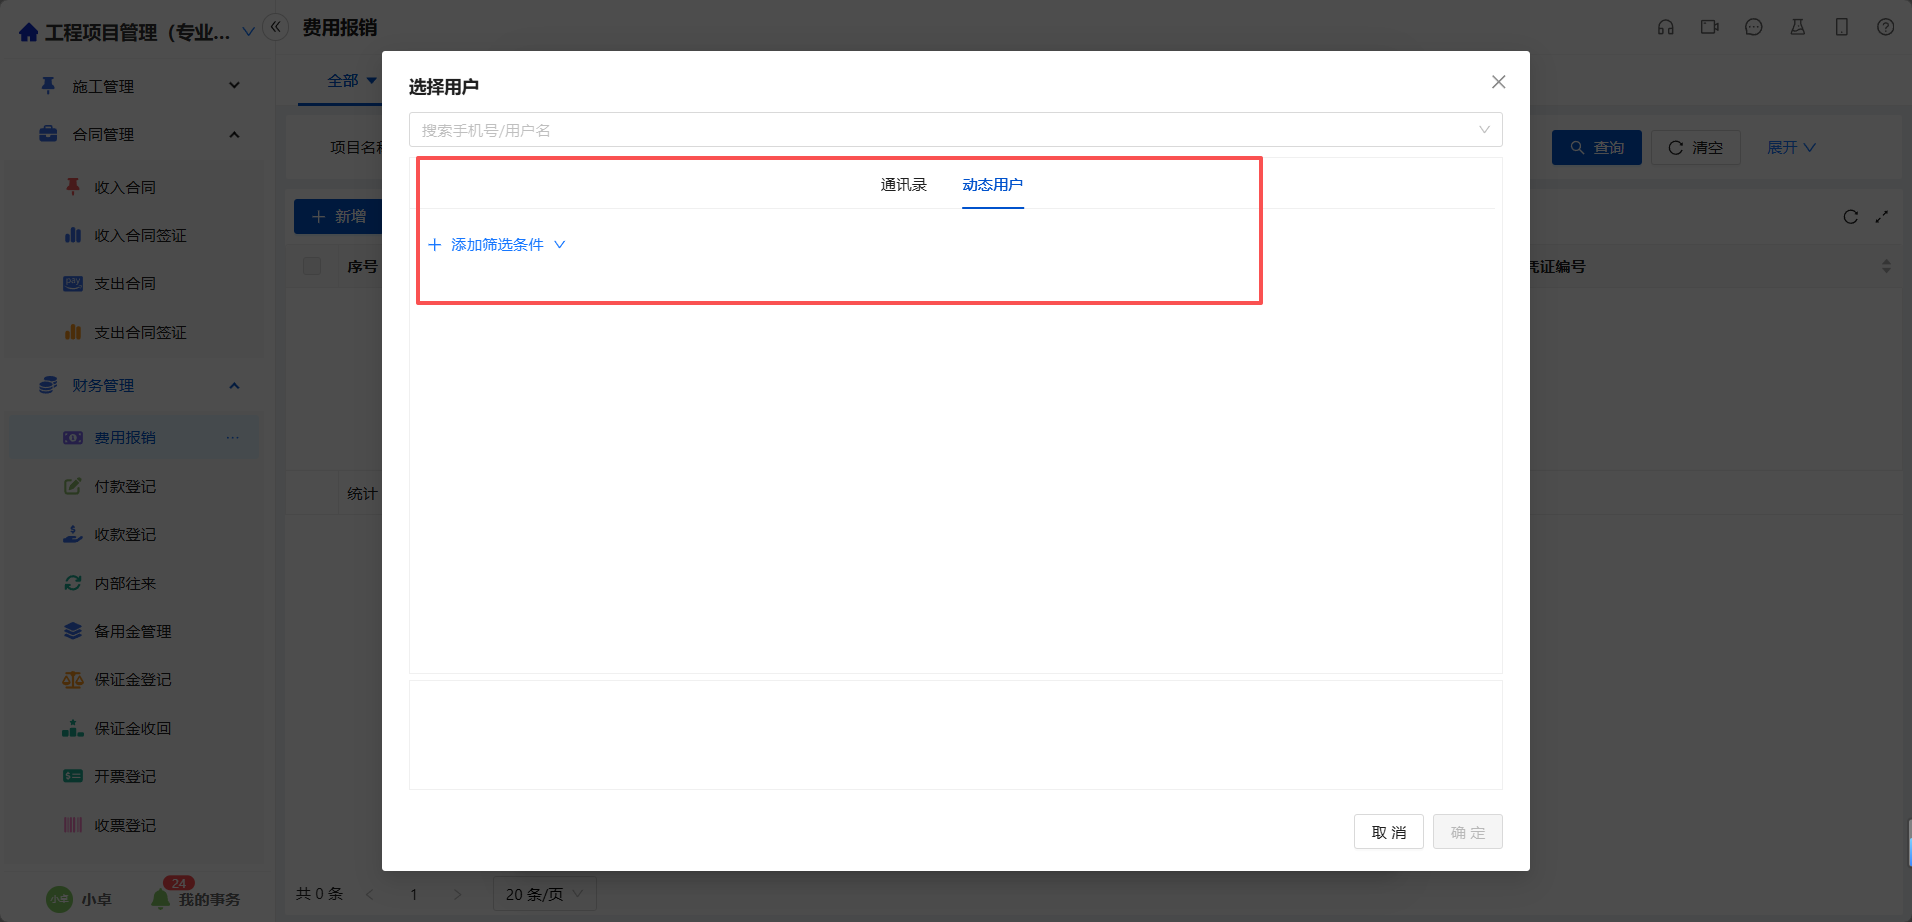
Task: Collapse the 财务管理 menu section
Action: (x=234, y=386)
